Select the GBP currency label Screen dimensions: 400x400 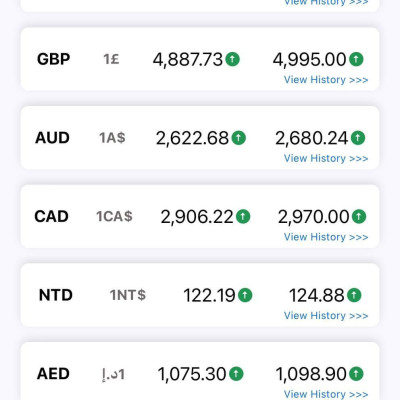[53, 59]
